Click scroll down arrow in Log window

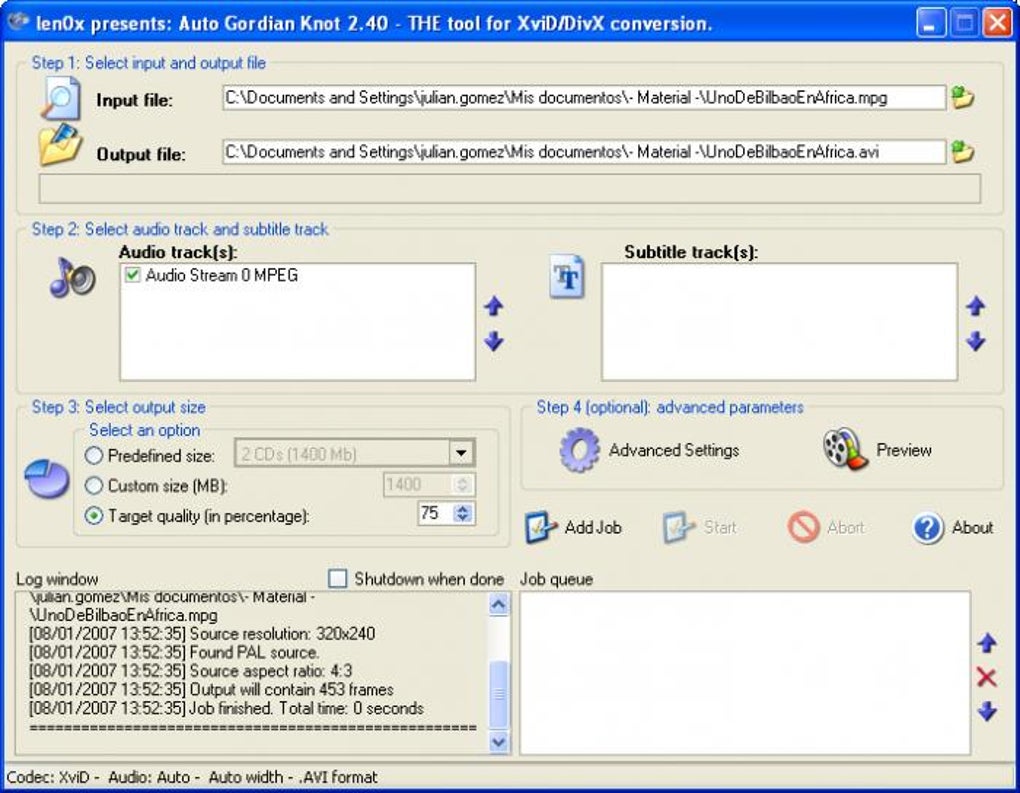(498, 742)
